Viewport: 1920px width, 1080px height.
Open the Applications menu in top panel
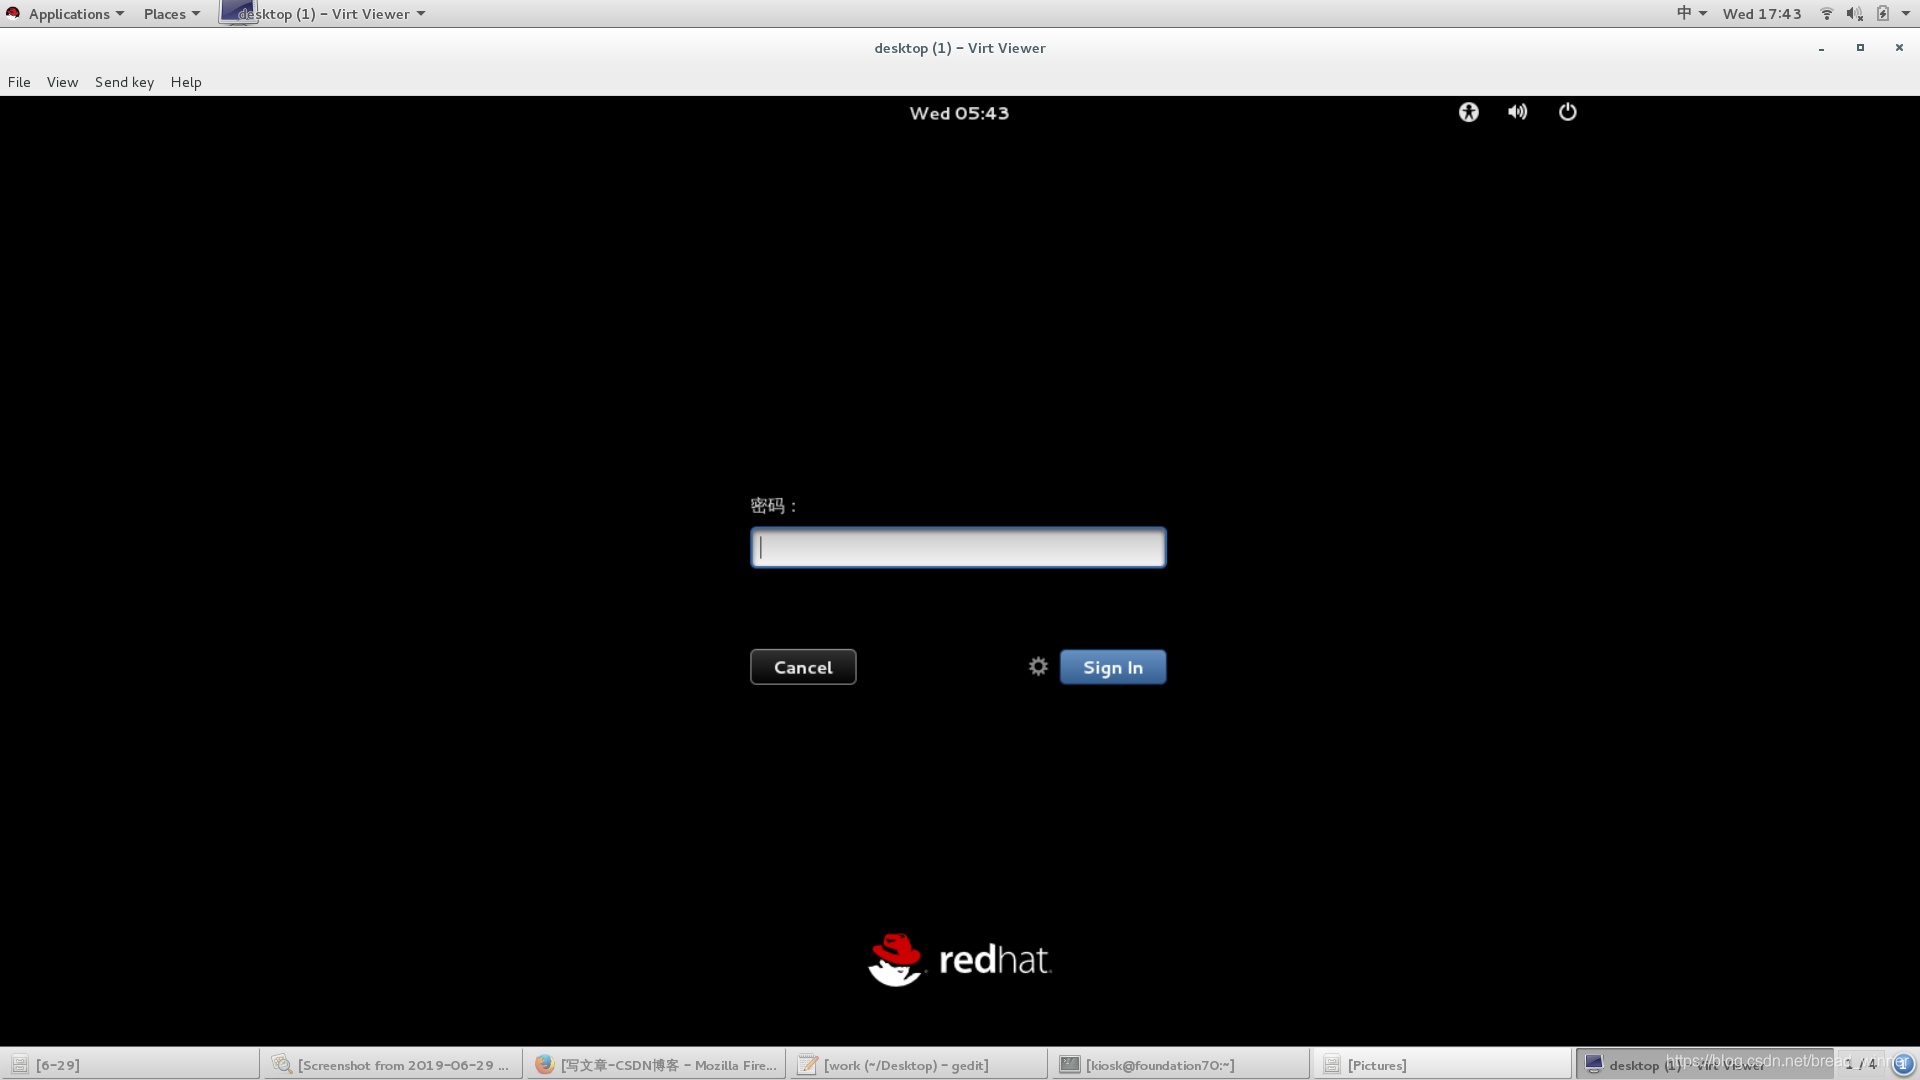76,14
